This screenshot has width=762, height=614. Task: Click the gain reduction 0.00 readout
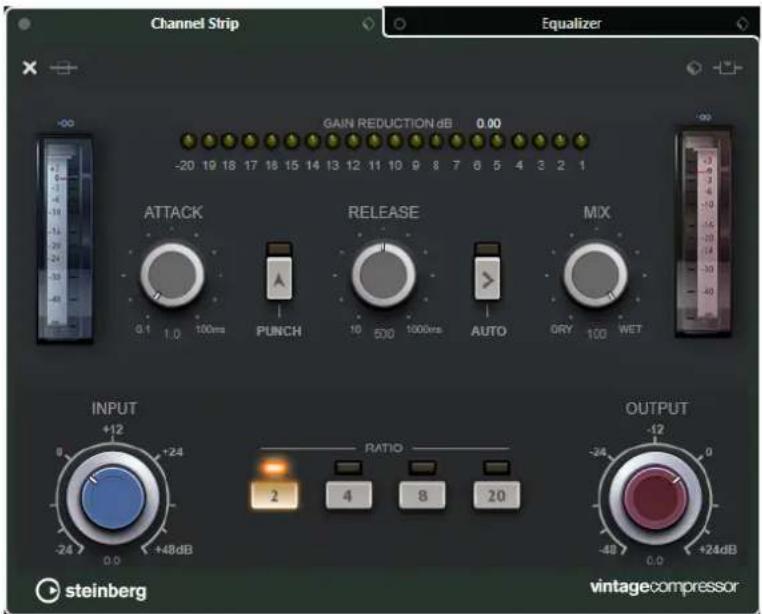click(x=488, y=123)
